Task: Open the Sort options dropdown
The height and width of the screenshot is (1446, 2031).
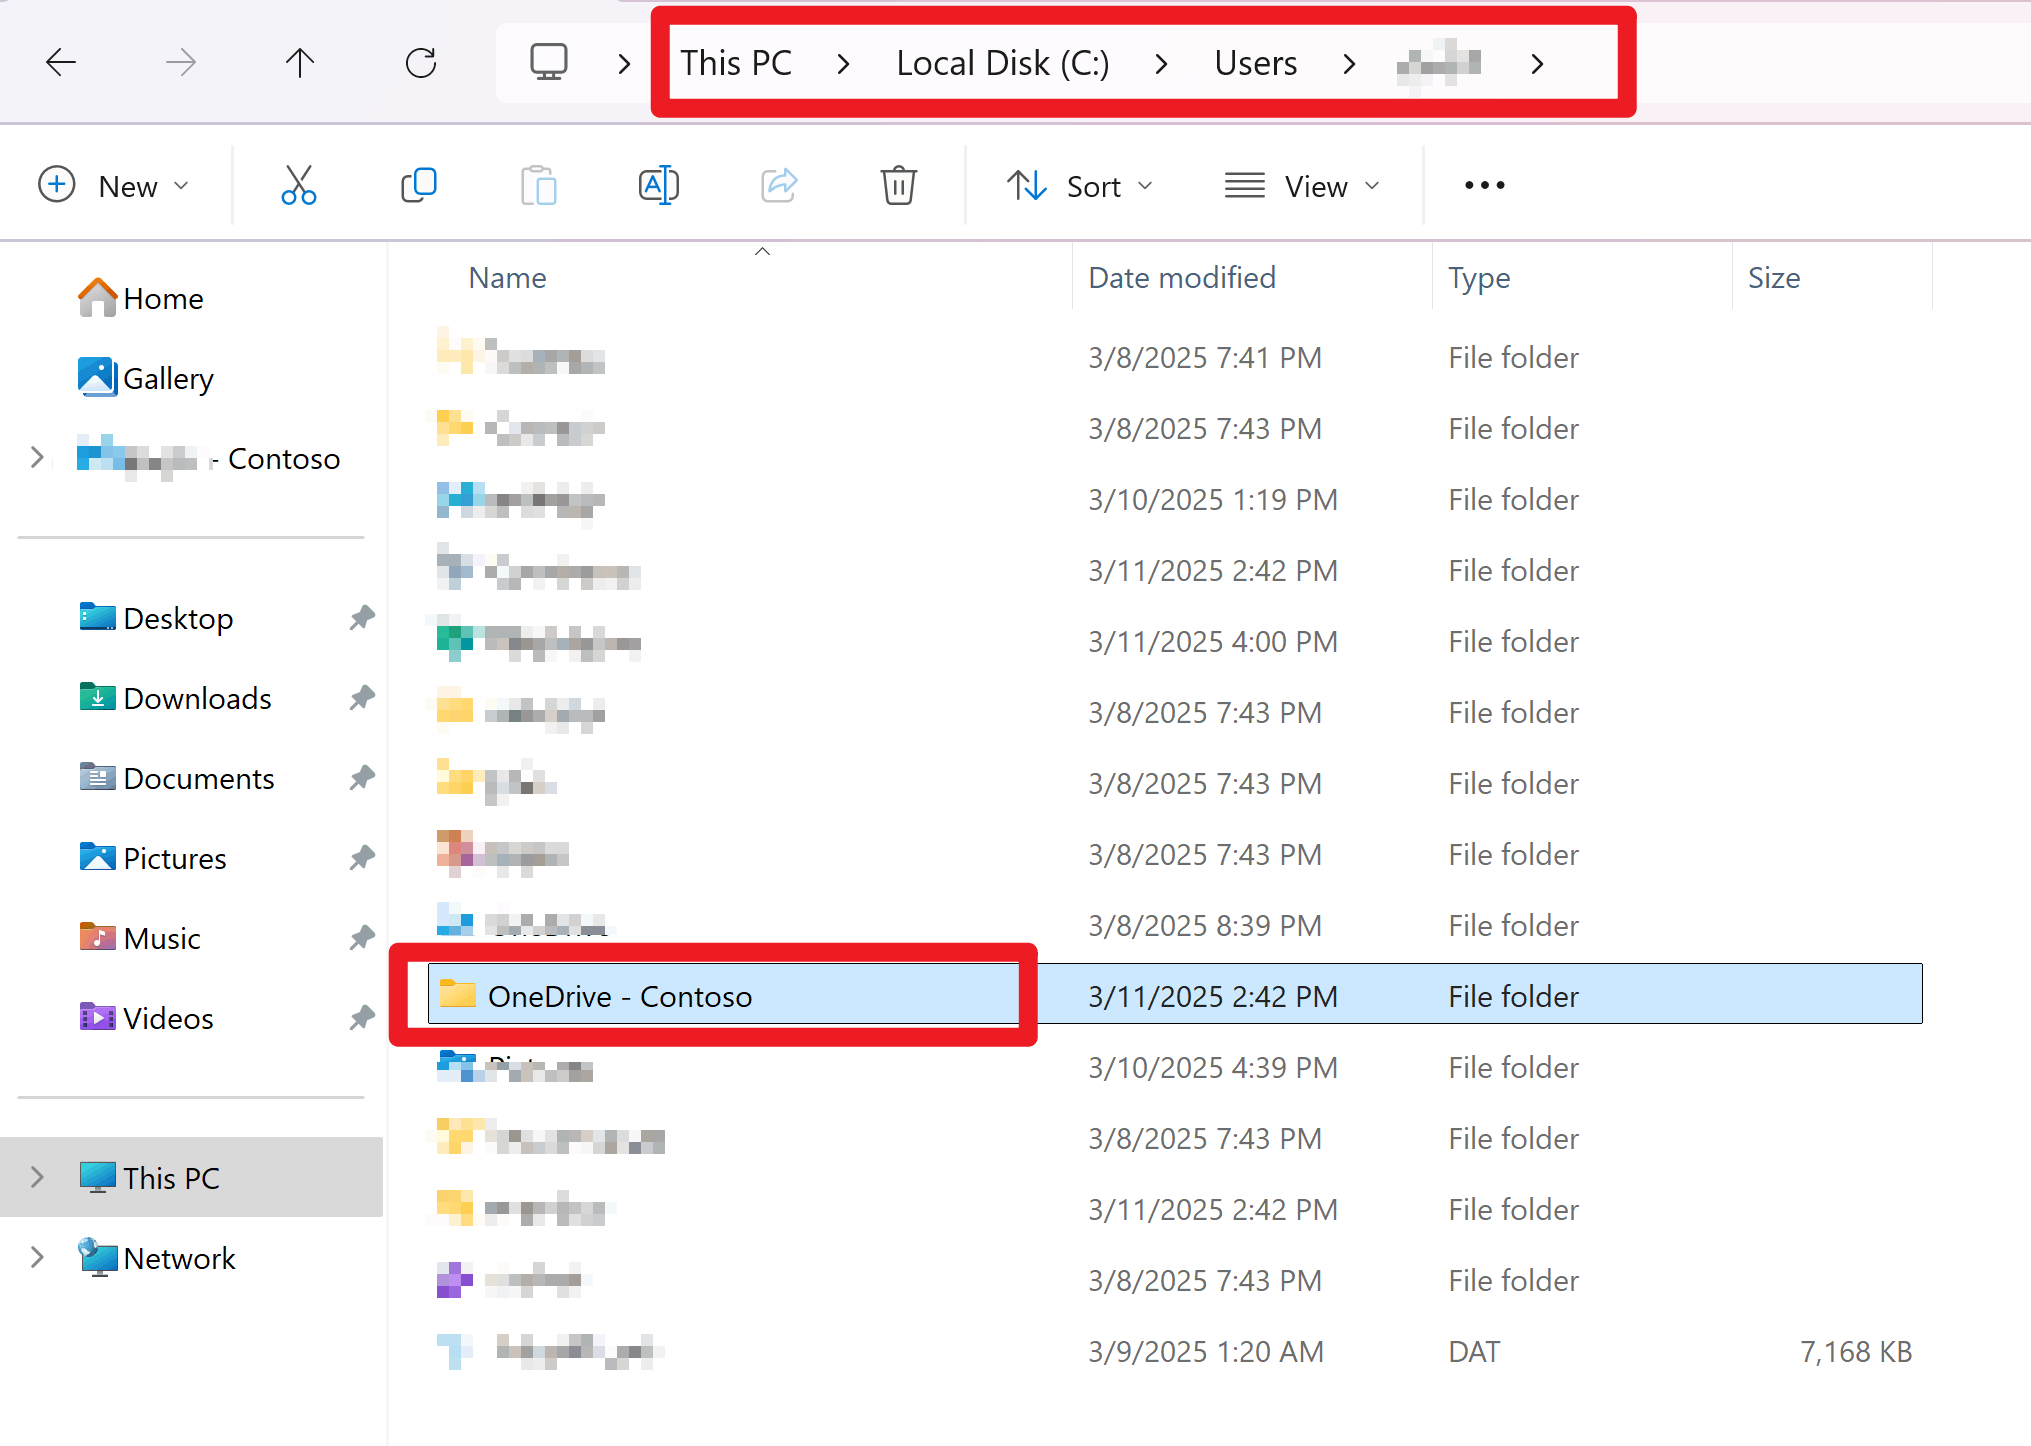Action: (1080, 185)
